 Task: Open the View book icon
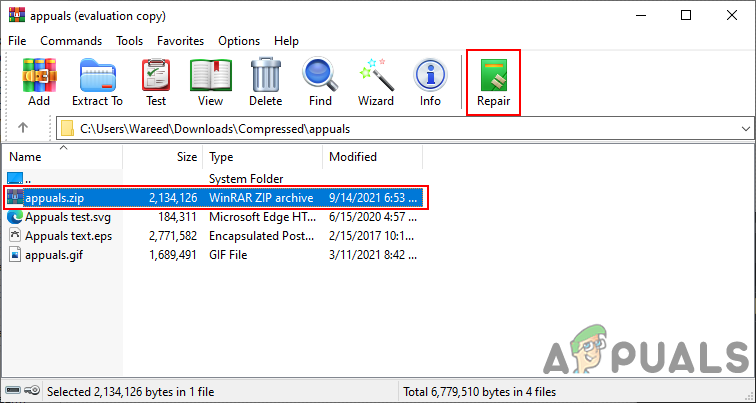coord(211,75)
